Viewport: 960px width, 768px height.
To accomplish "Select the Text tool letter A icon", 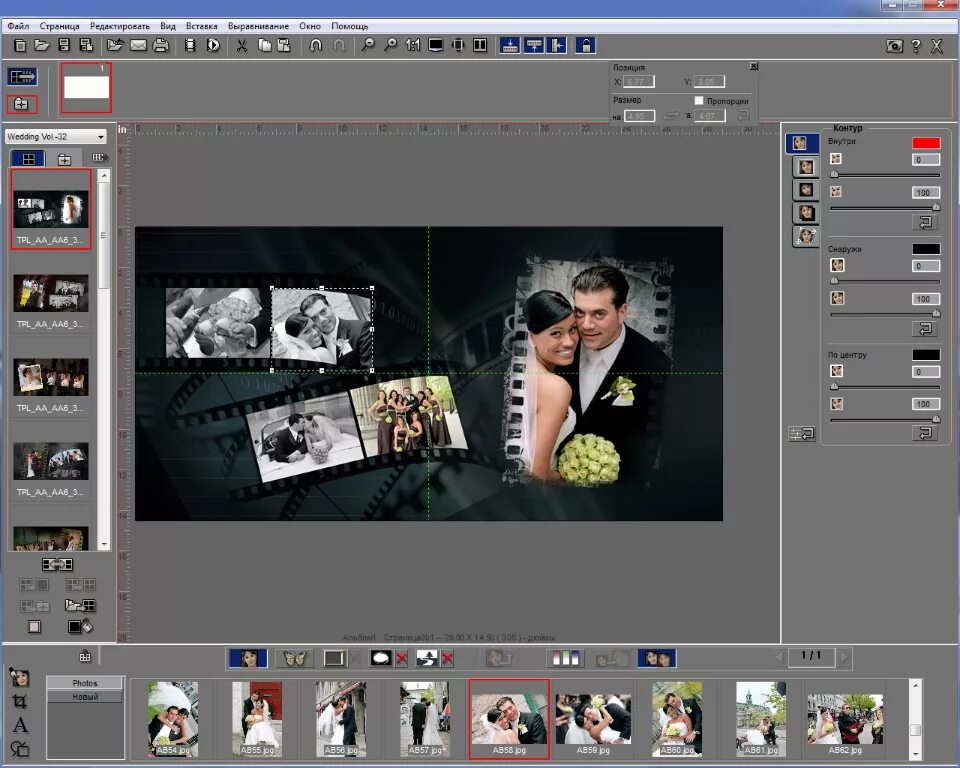I will (x=20, y=725).
